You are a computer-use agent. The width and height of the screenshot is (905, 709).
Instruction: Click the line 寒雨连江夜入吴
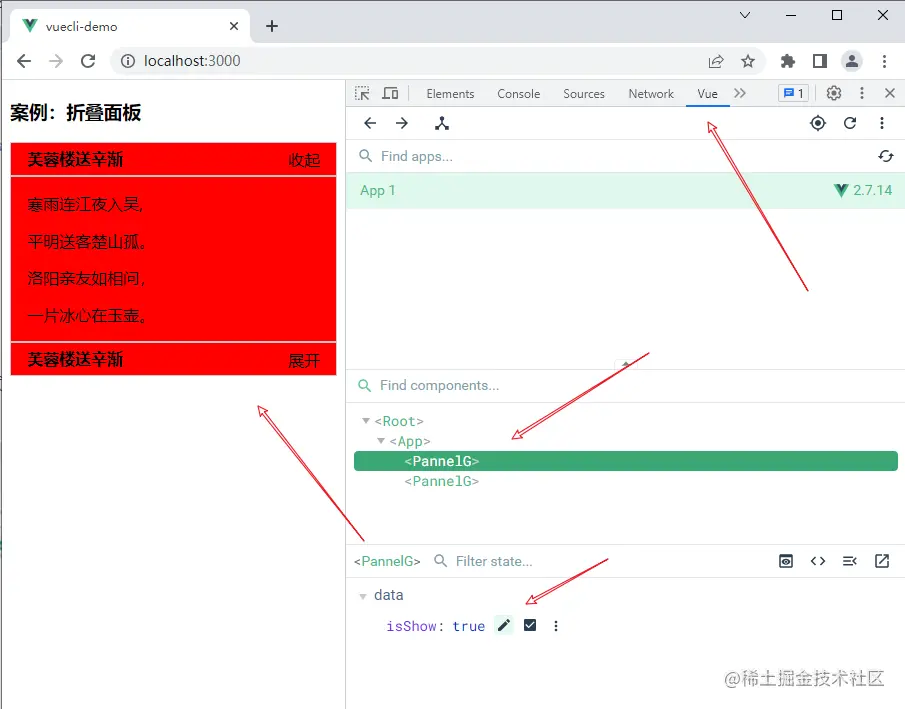coord(85,204)
